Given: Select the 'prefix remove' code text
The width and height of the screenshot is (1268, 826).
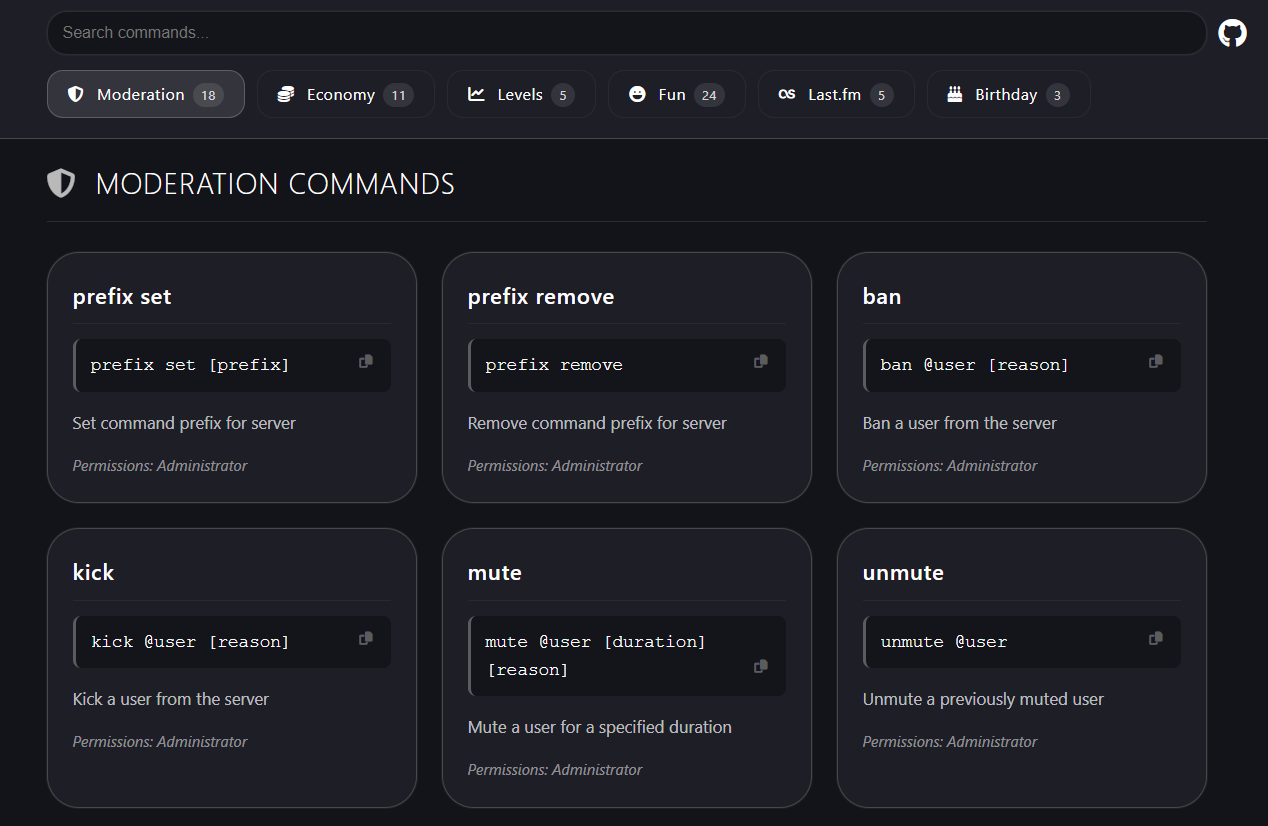Looking at the screenshot, I should (x=554, y=365).
